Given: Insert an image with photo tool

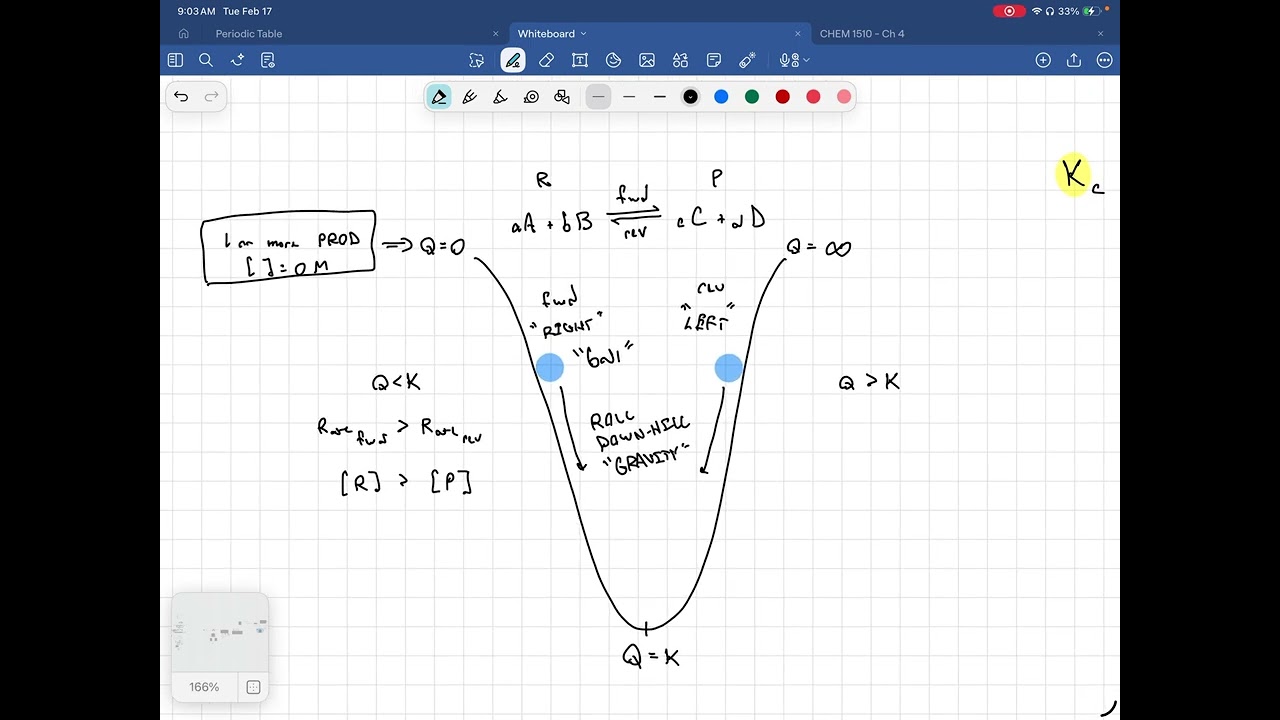Looking at the screenshot, I should point(647,61).
